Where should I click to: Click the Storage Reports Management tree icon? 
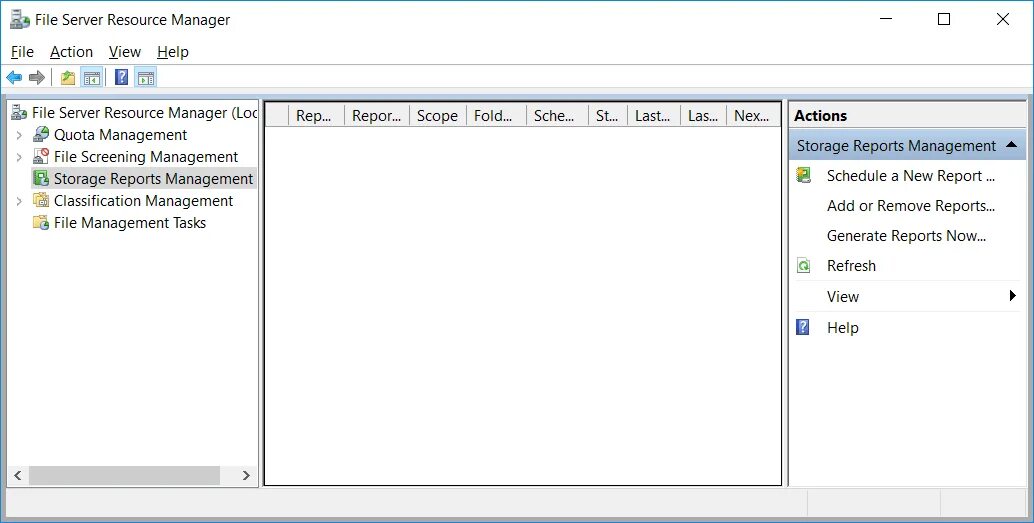(x=41, y=178)
